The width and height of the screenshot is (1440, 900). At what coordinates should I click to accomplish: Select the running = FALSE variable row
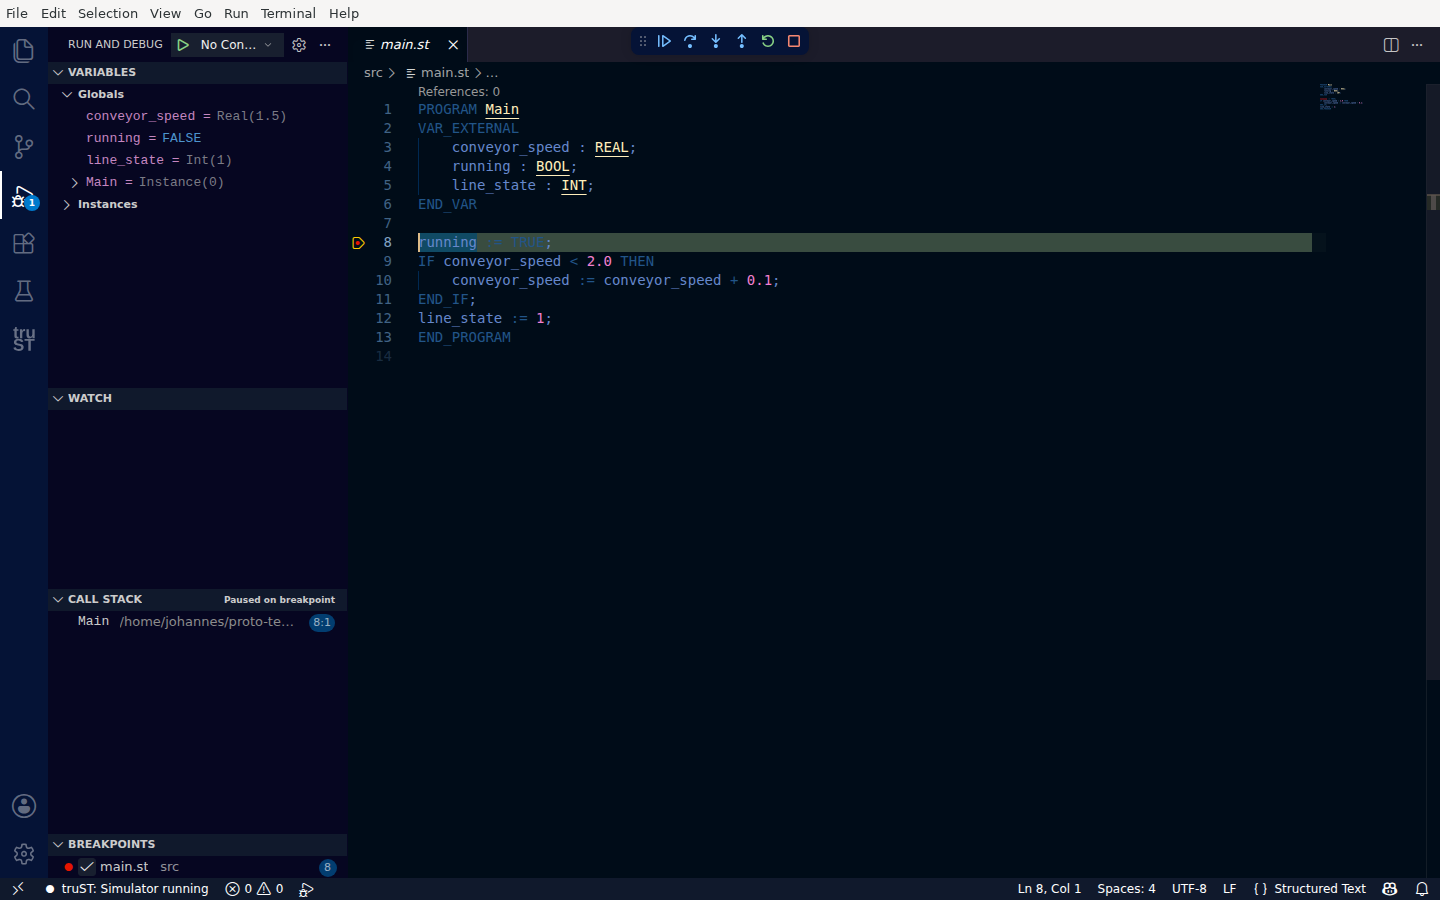pos(197,138)
